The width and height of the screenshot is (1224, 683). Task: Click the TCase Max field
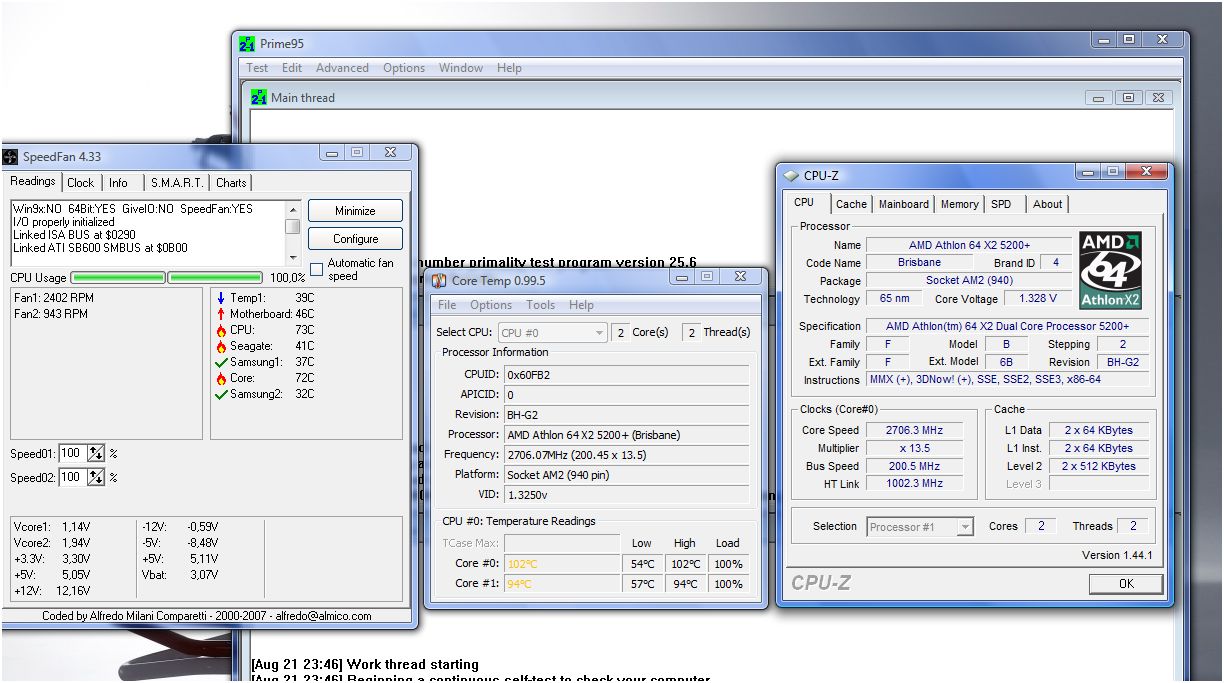click(x=562, y=543)
